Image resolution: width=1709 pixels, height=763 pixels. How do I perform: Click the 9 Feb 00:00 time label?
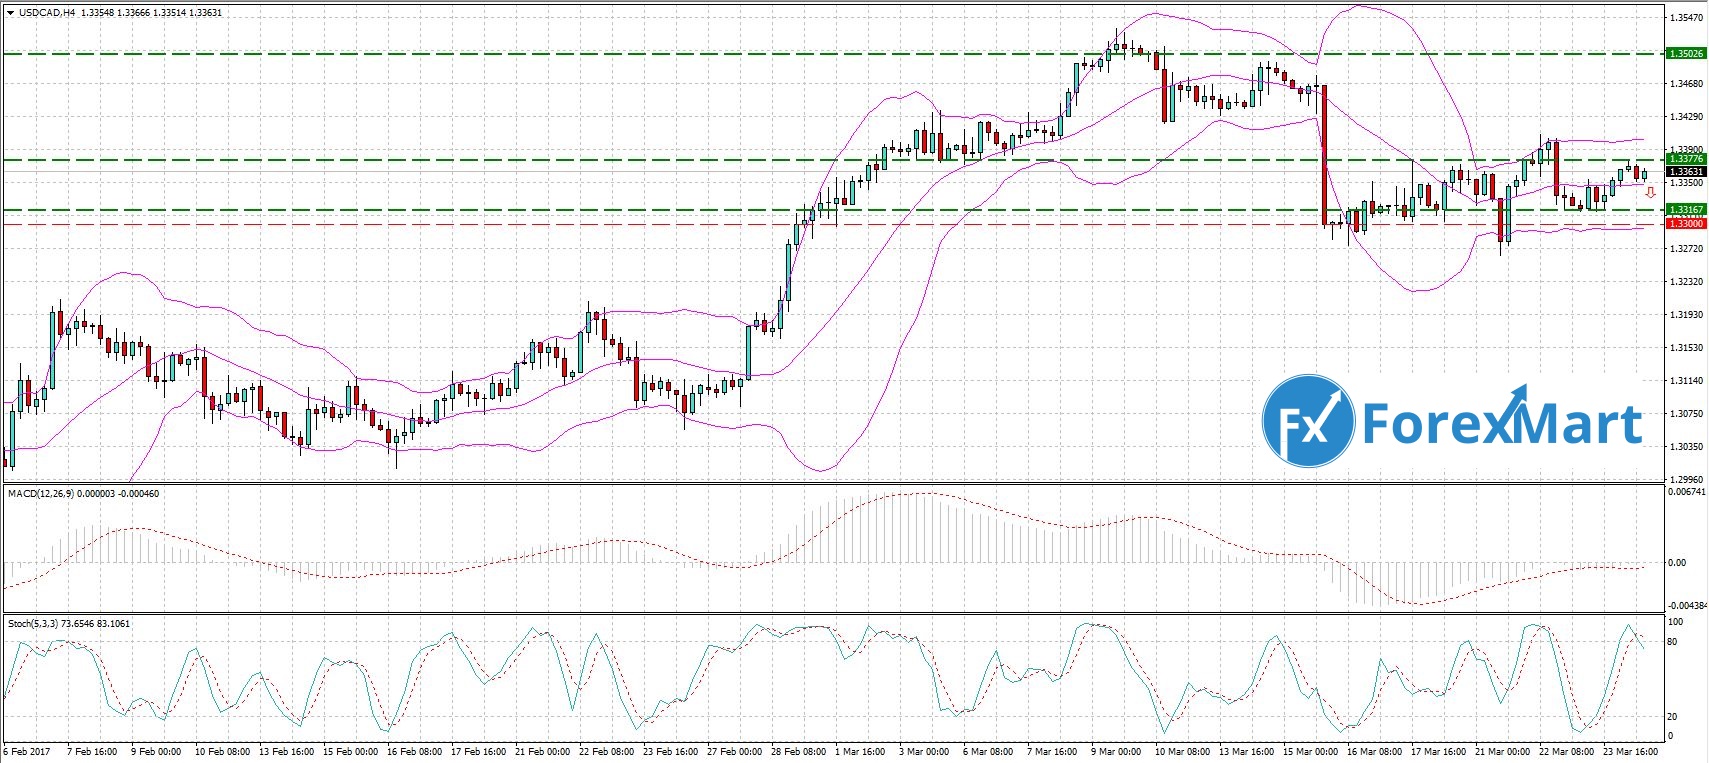[156, 752]
